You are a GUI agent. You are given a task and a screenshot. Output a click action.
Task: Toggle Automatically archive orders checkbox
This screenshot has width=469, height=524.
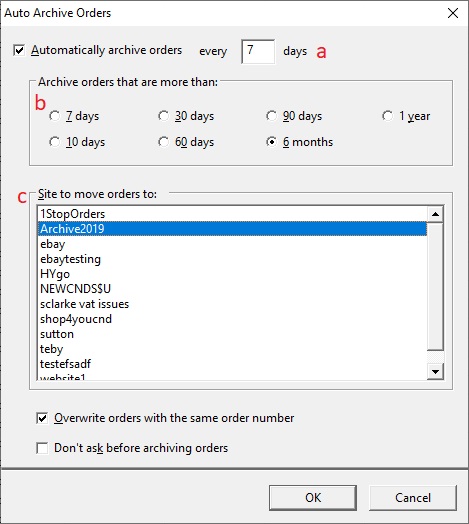[19, 50]
